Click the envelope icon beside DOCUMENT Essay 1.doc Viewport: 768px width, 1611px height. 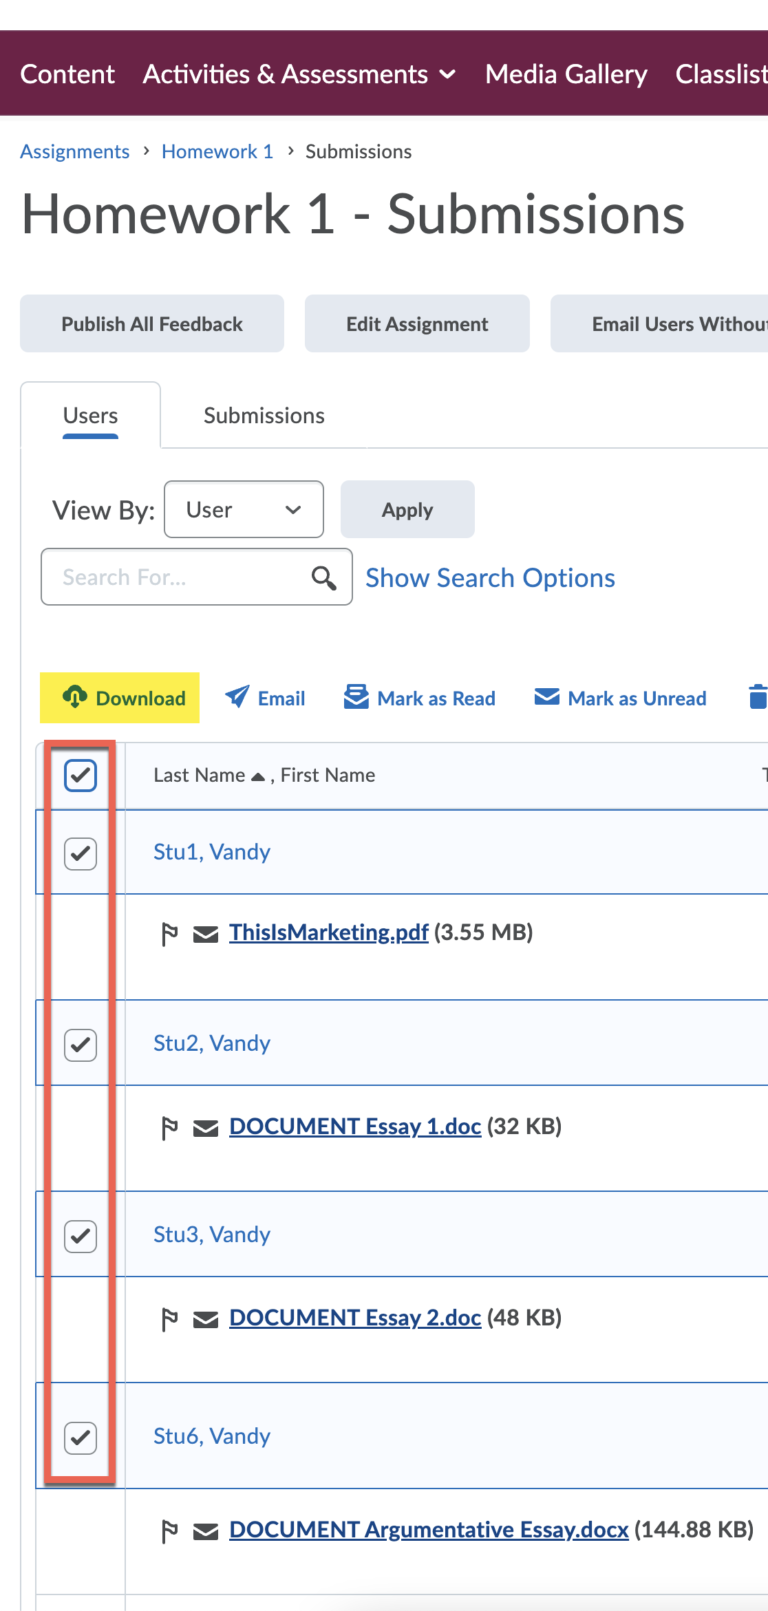(206, 1126)
